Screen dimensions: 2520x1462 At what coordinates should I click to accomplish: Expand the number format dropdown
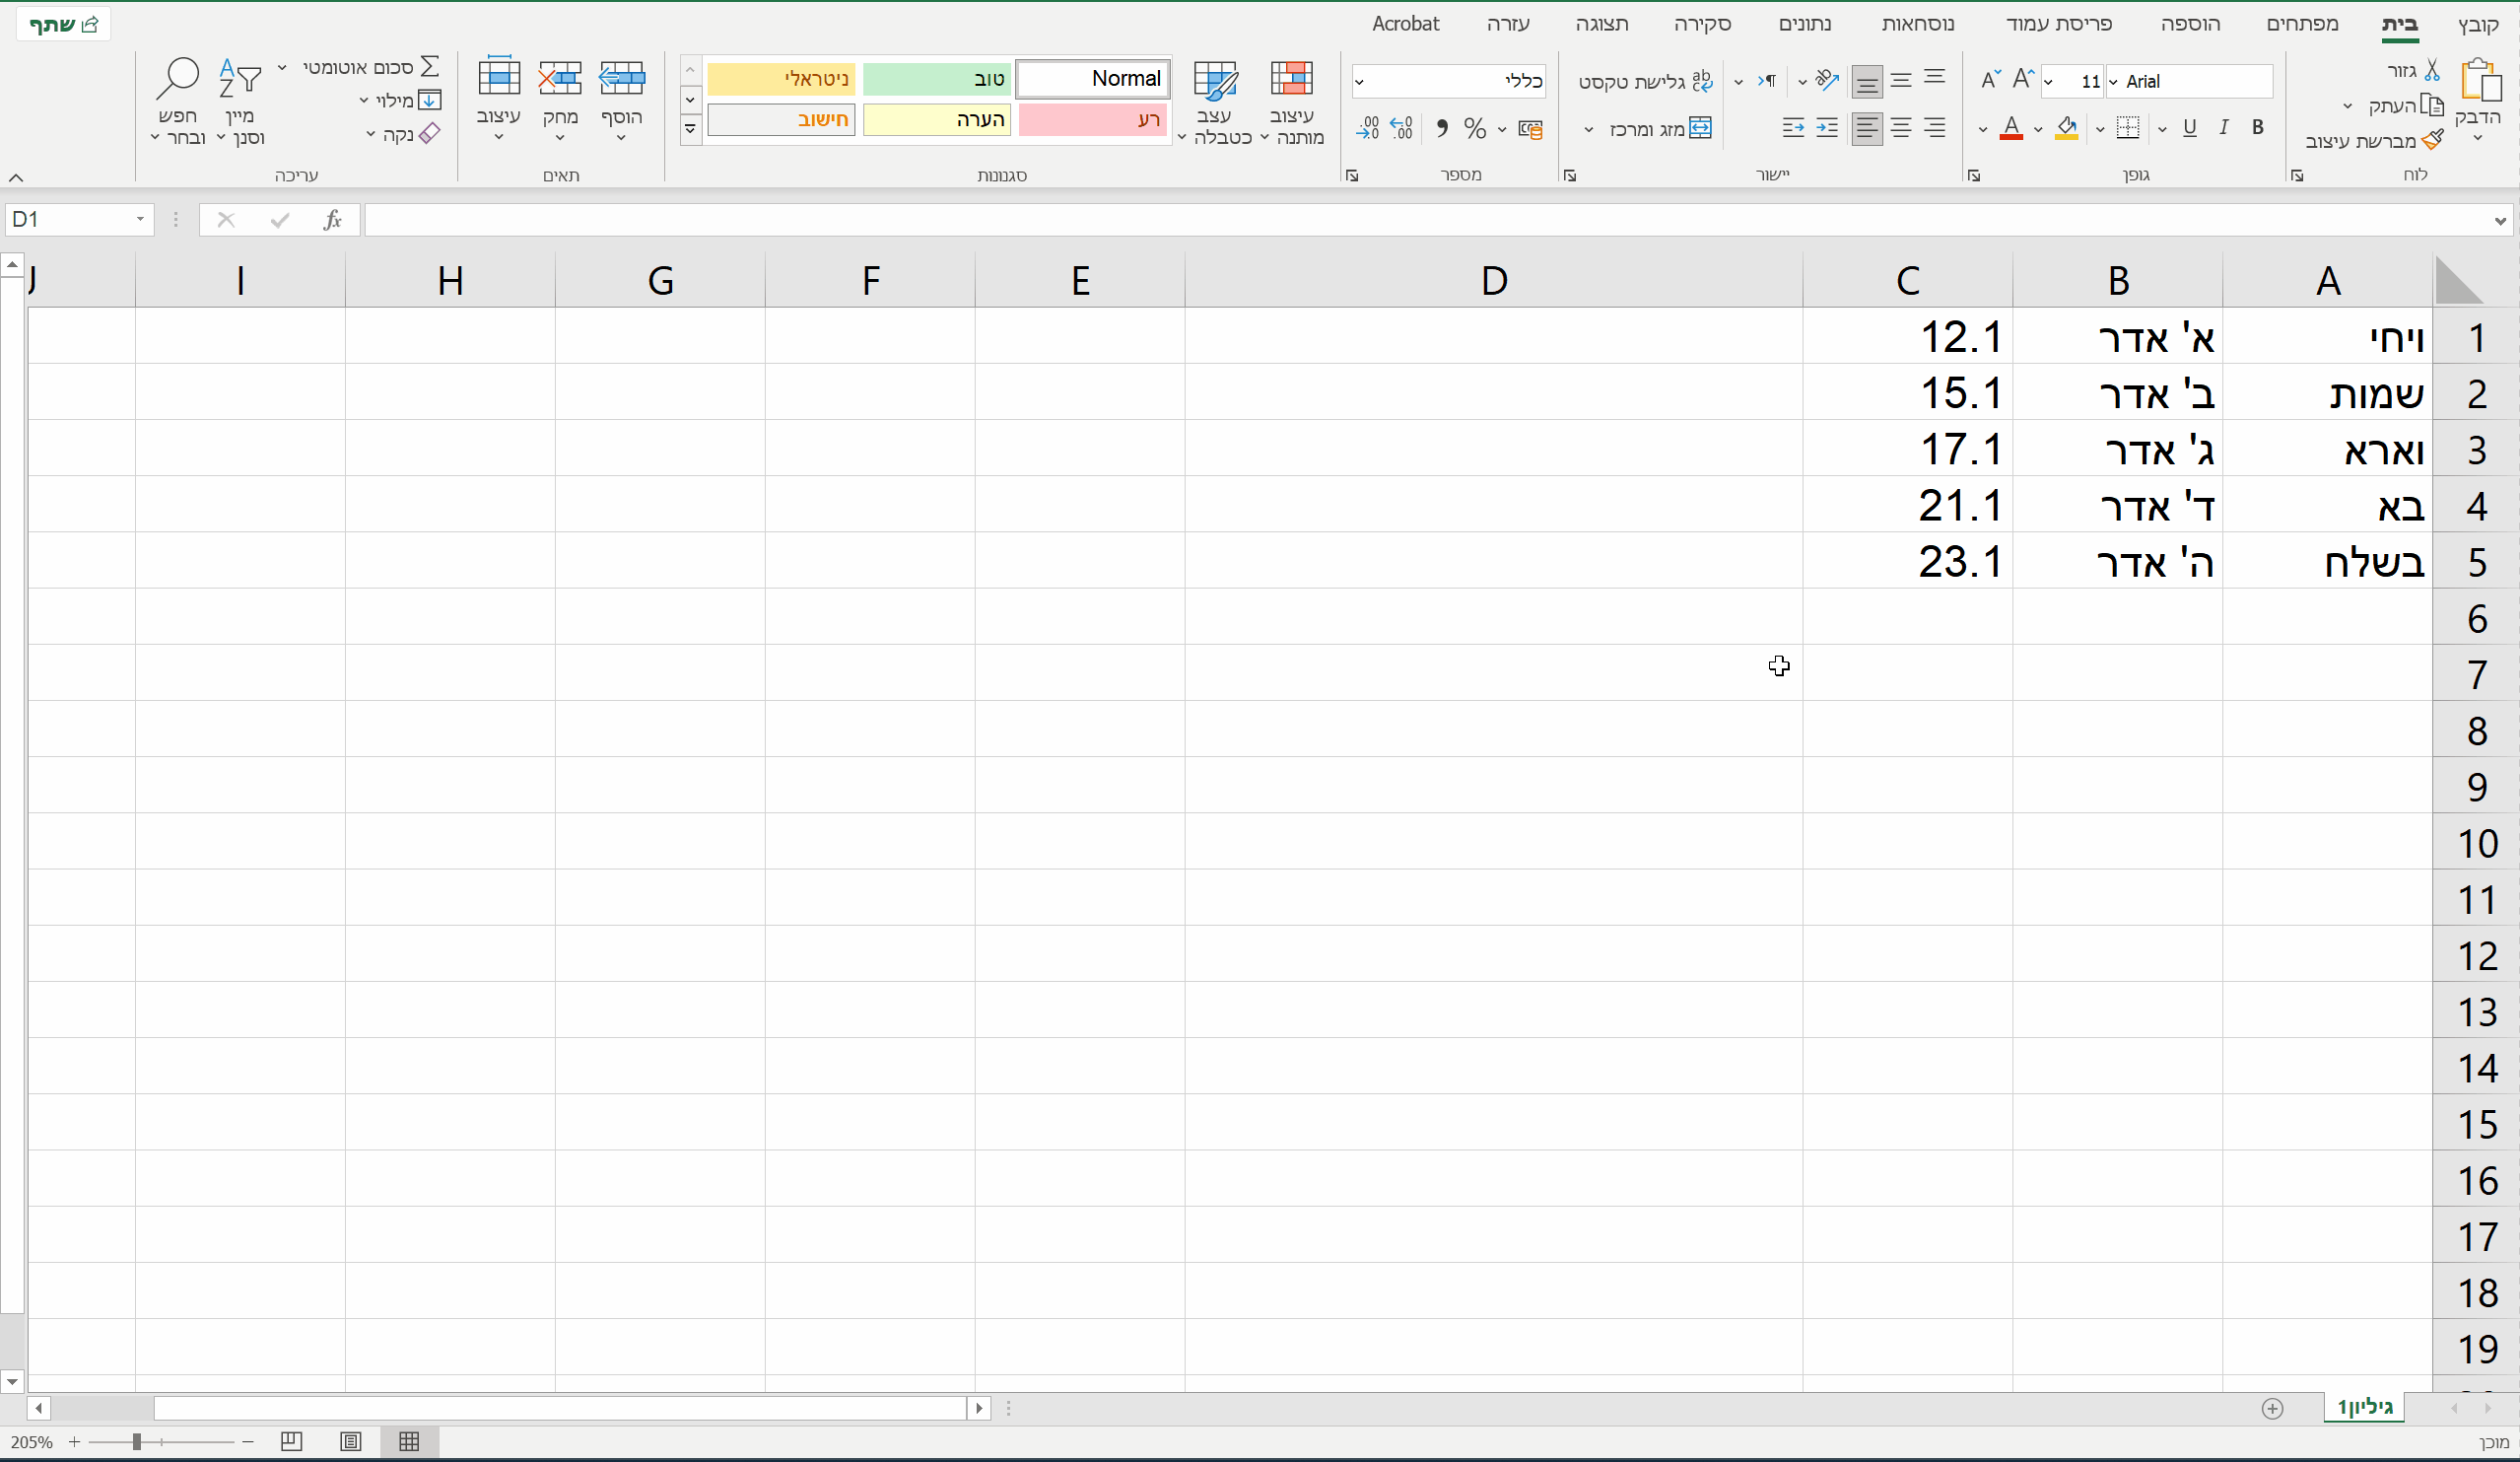tap(1360, 82)
